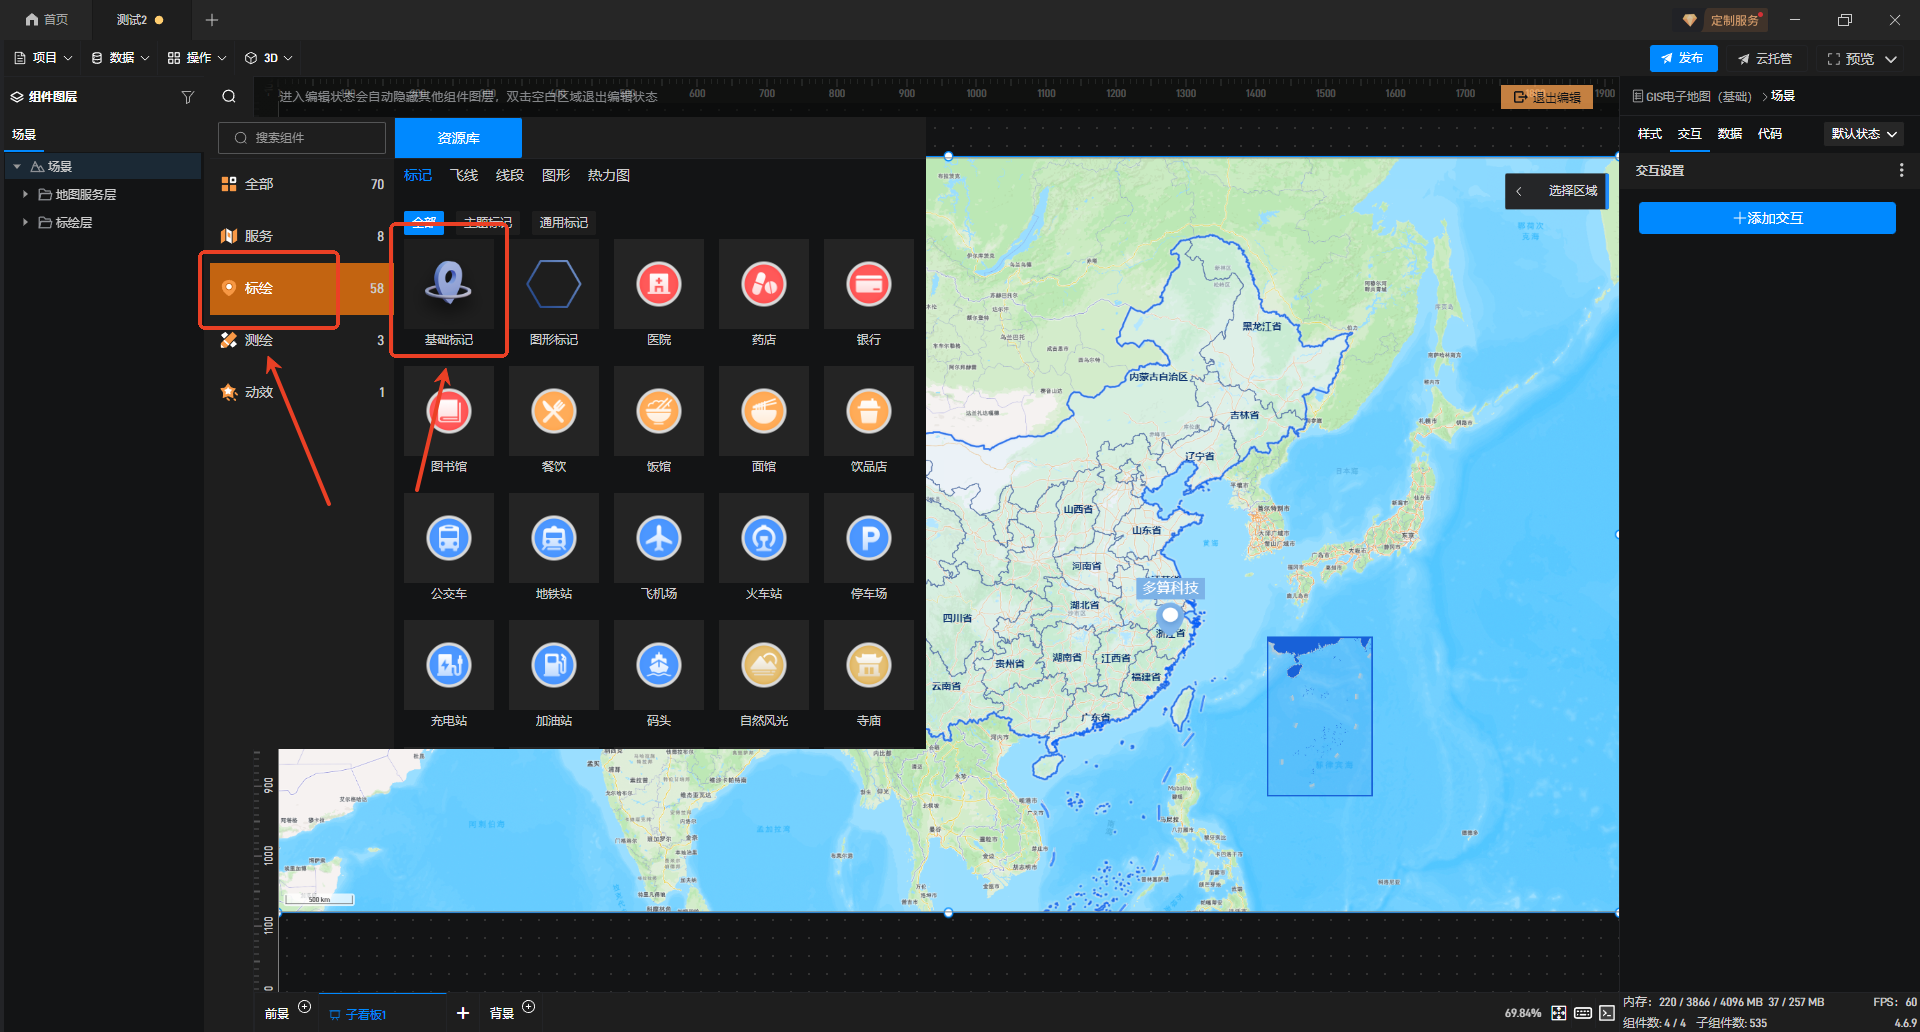Pick the 停车场 parking marker icon
This screenshot has width=1920, height=1032.
click(x=869, y=539)
